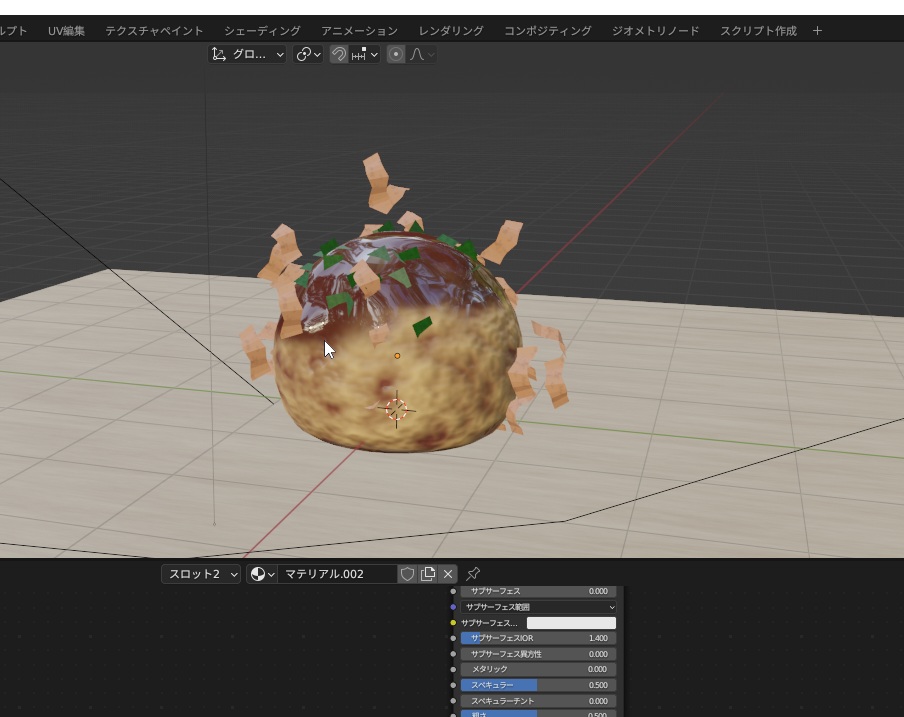Click the サブサーフェス color swatch
This screenshot has height=717, width=904.
pos(571,623)
